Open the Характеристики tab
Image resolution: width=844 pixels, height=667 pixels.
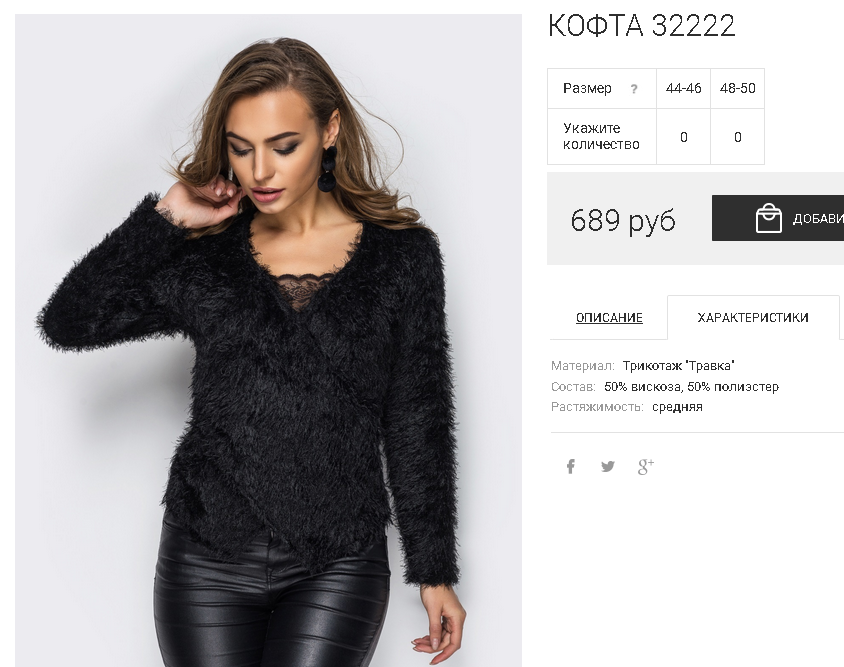[x=752, y=318]
